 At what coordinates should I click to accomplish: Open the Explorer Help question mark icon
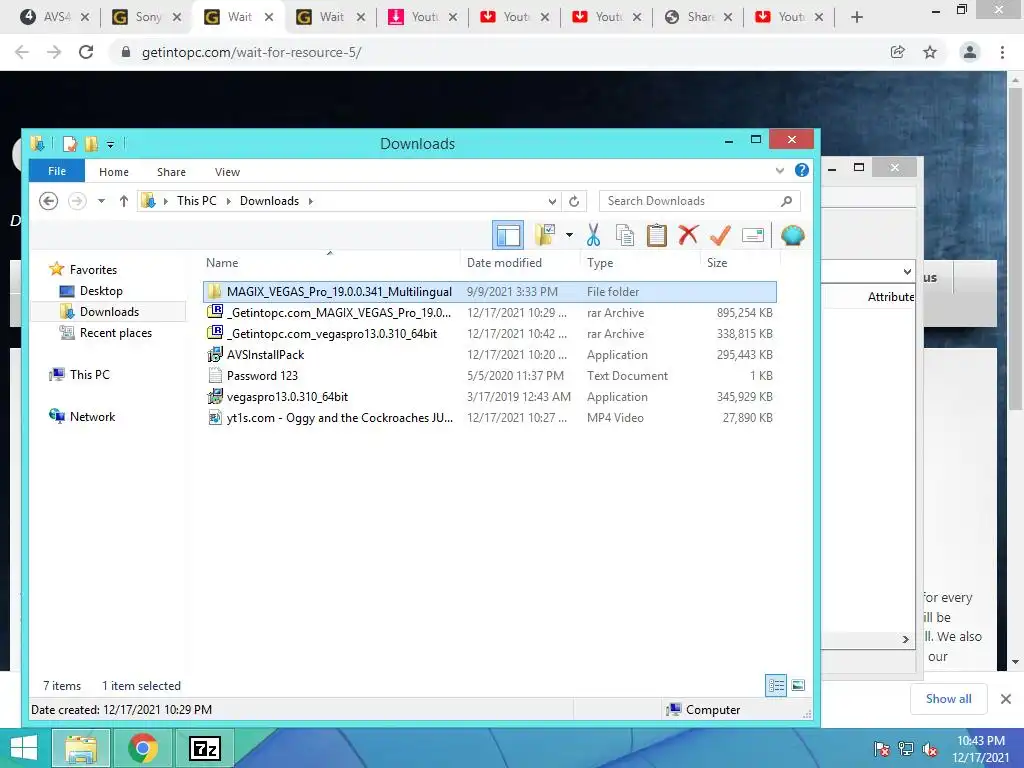801,170
